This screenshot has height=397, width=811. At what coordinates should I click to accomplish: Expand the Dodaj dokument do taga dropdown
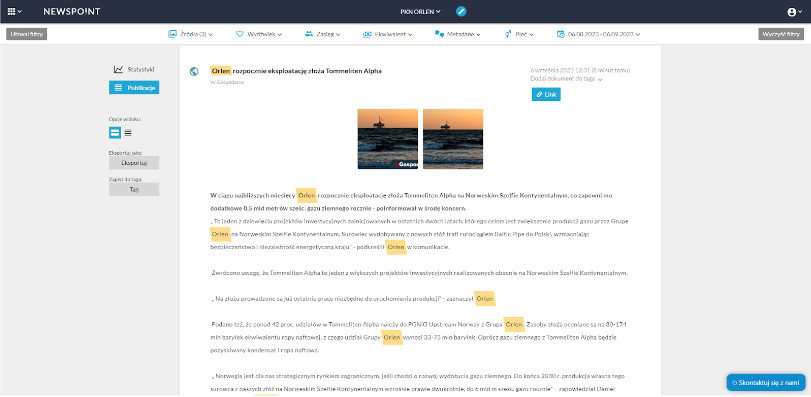tap(566, 79)
